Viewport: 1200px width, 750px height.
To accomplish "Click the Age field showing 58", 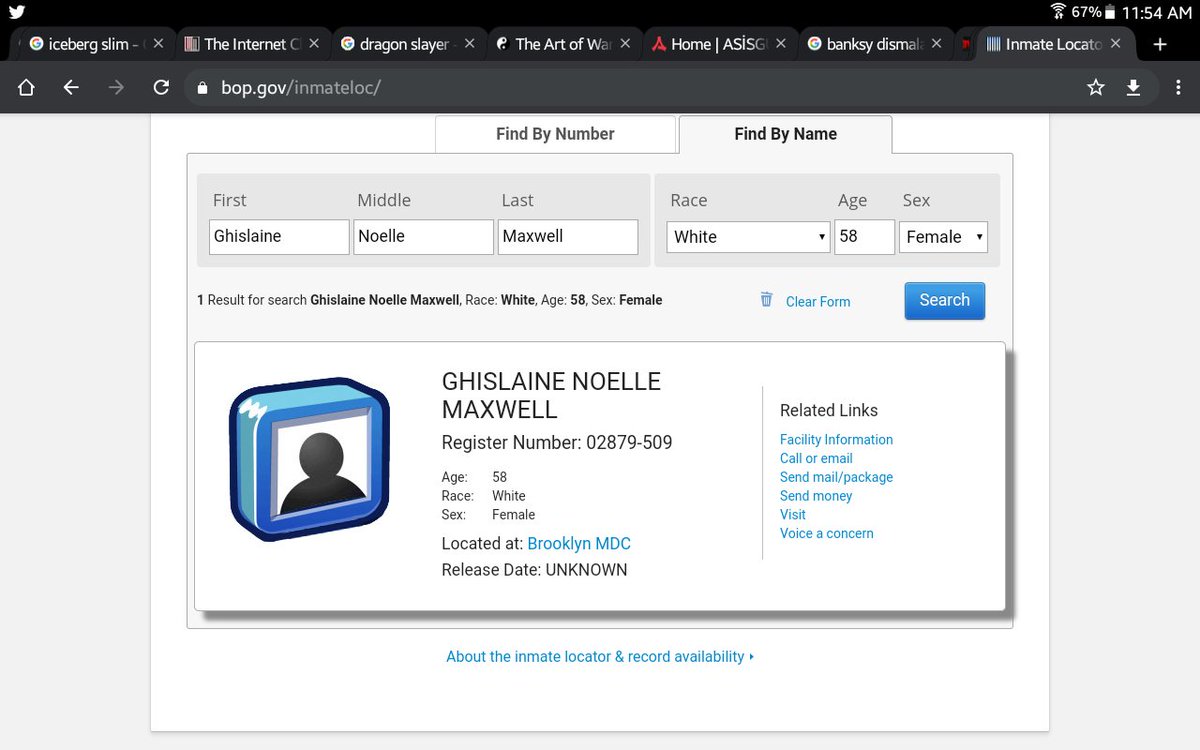I will [x=864, y=237].
